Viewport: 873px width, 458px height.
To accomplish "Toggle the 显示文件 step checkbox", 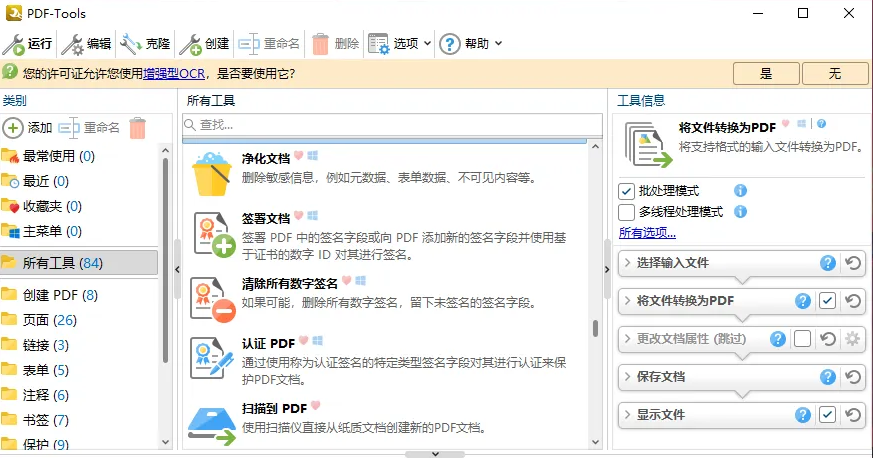I will tap(827, 415).
